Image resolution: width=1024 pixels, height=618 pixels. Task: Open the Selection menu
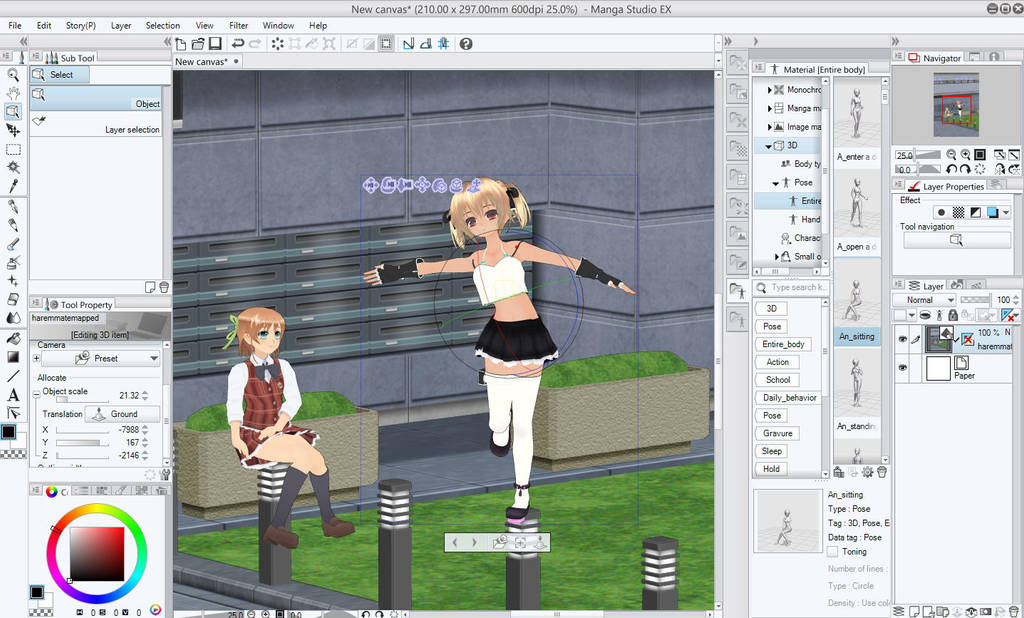(163, 25)
